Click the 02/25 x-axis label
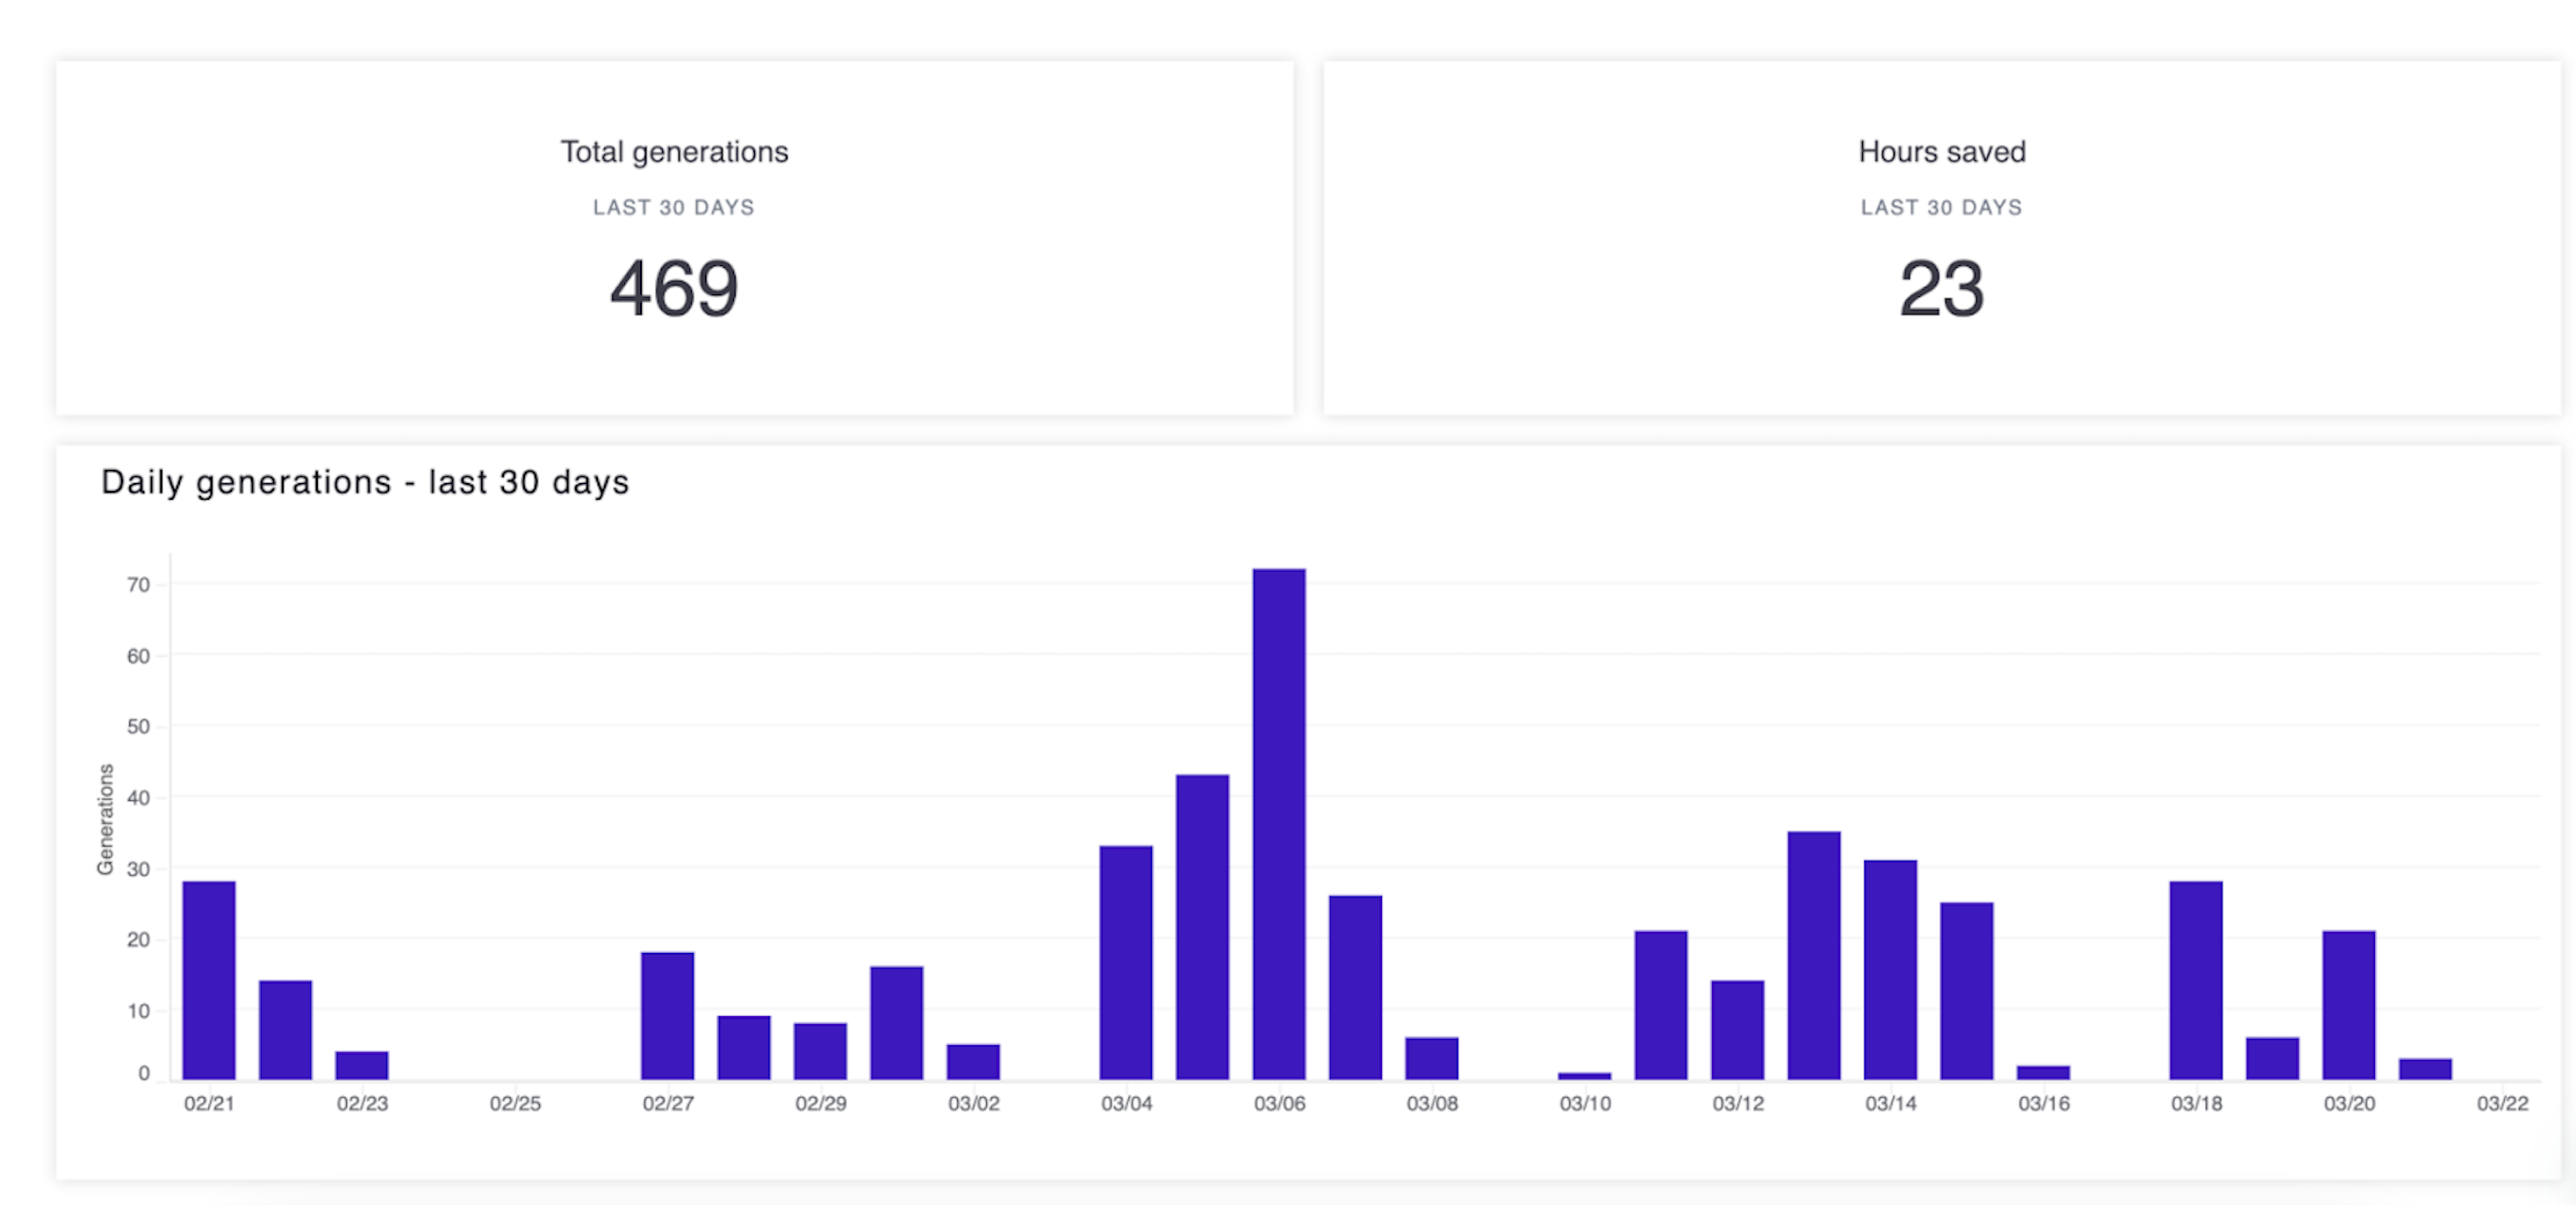Screen dimensions: 2576x1205 tap(515, 1103)
